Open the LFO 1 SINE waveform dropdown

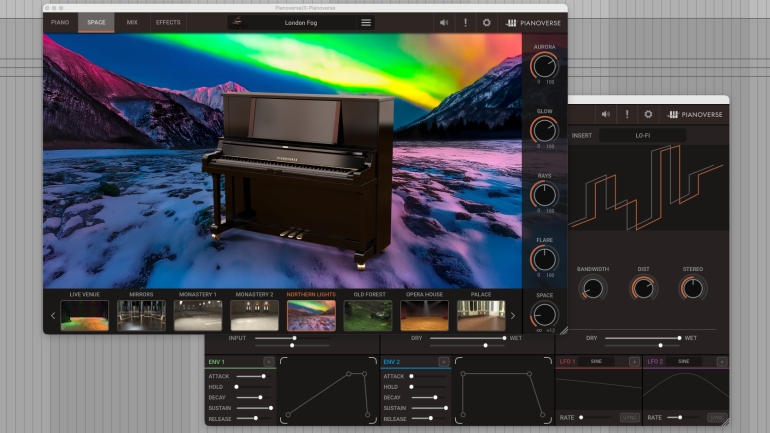tap(596, 361)
